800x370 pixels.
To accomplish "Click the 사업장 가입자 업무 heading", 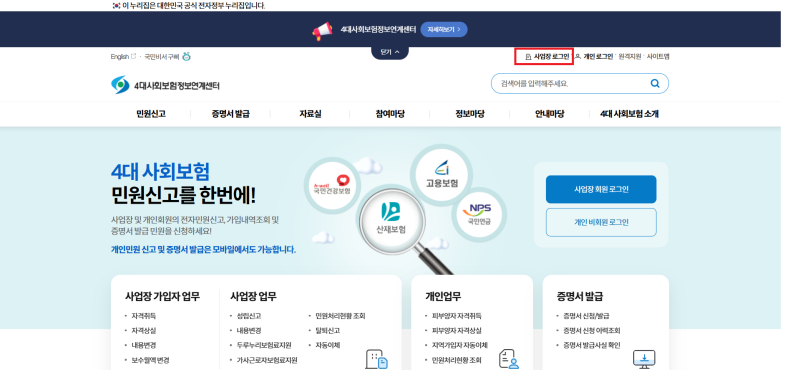I will coord(162,297).
